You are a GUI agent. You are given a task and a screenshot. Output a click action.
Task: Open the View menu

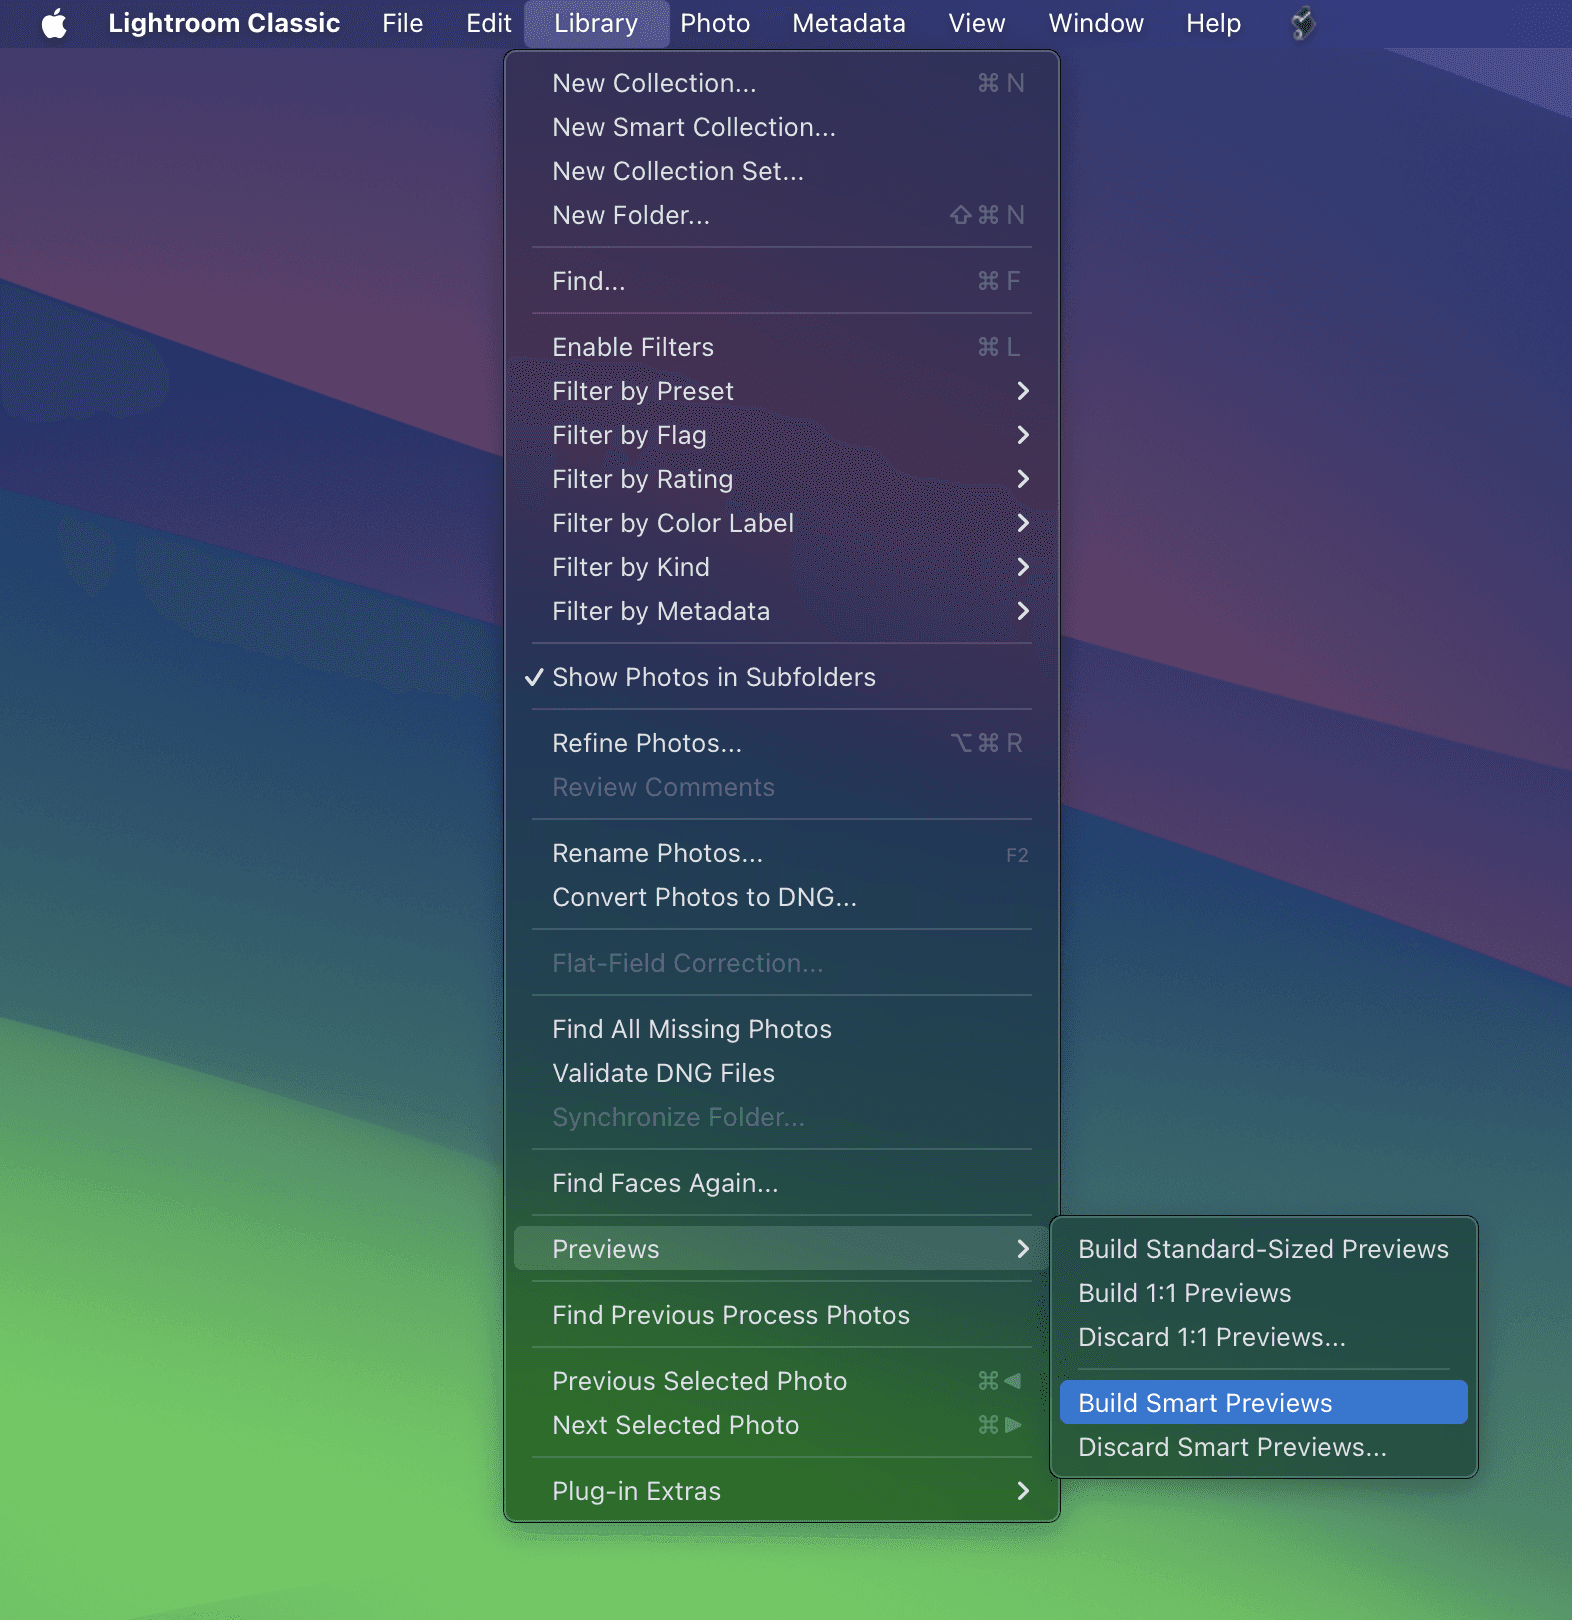tap(976, 23)
